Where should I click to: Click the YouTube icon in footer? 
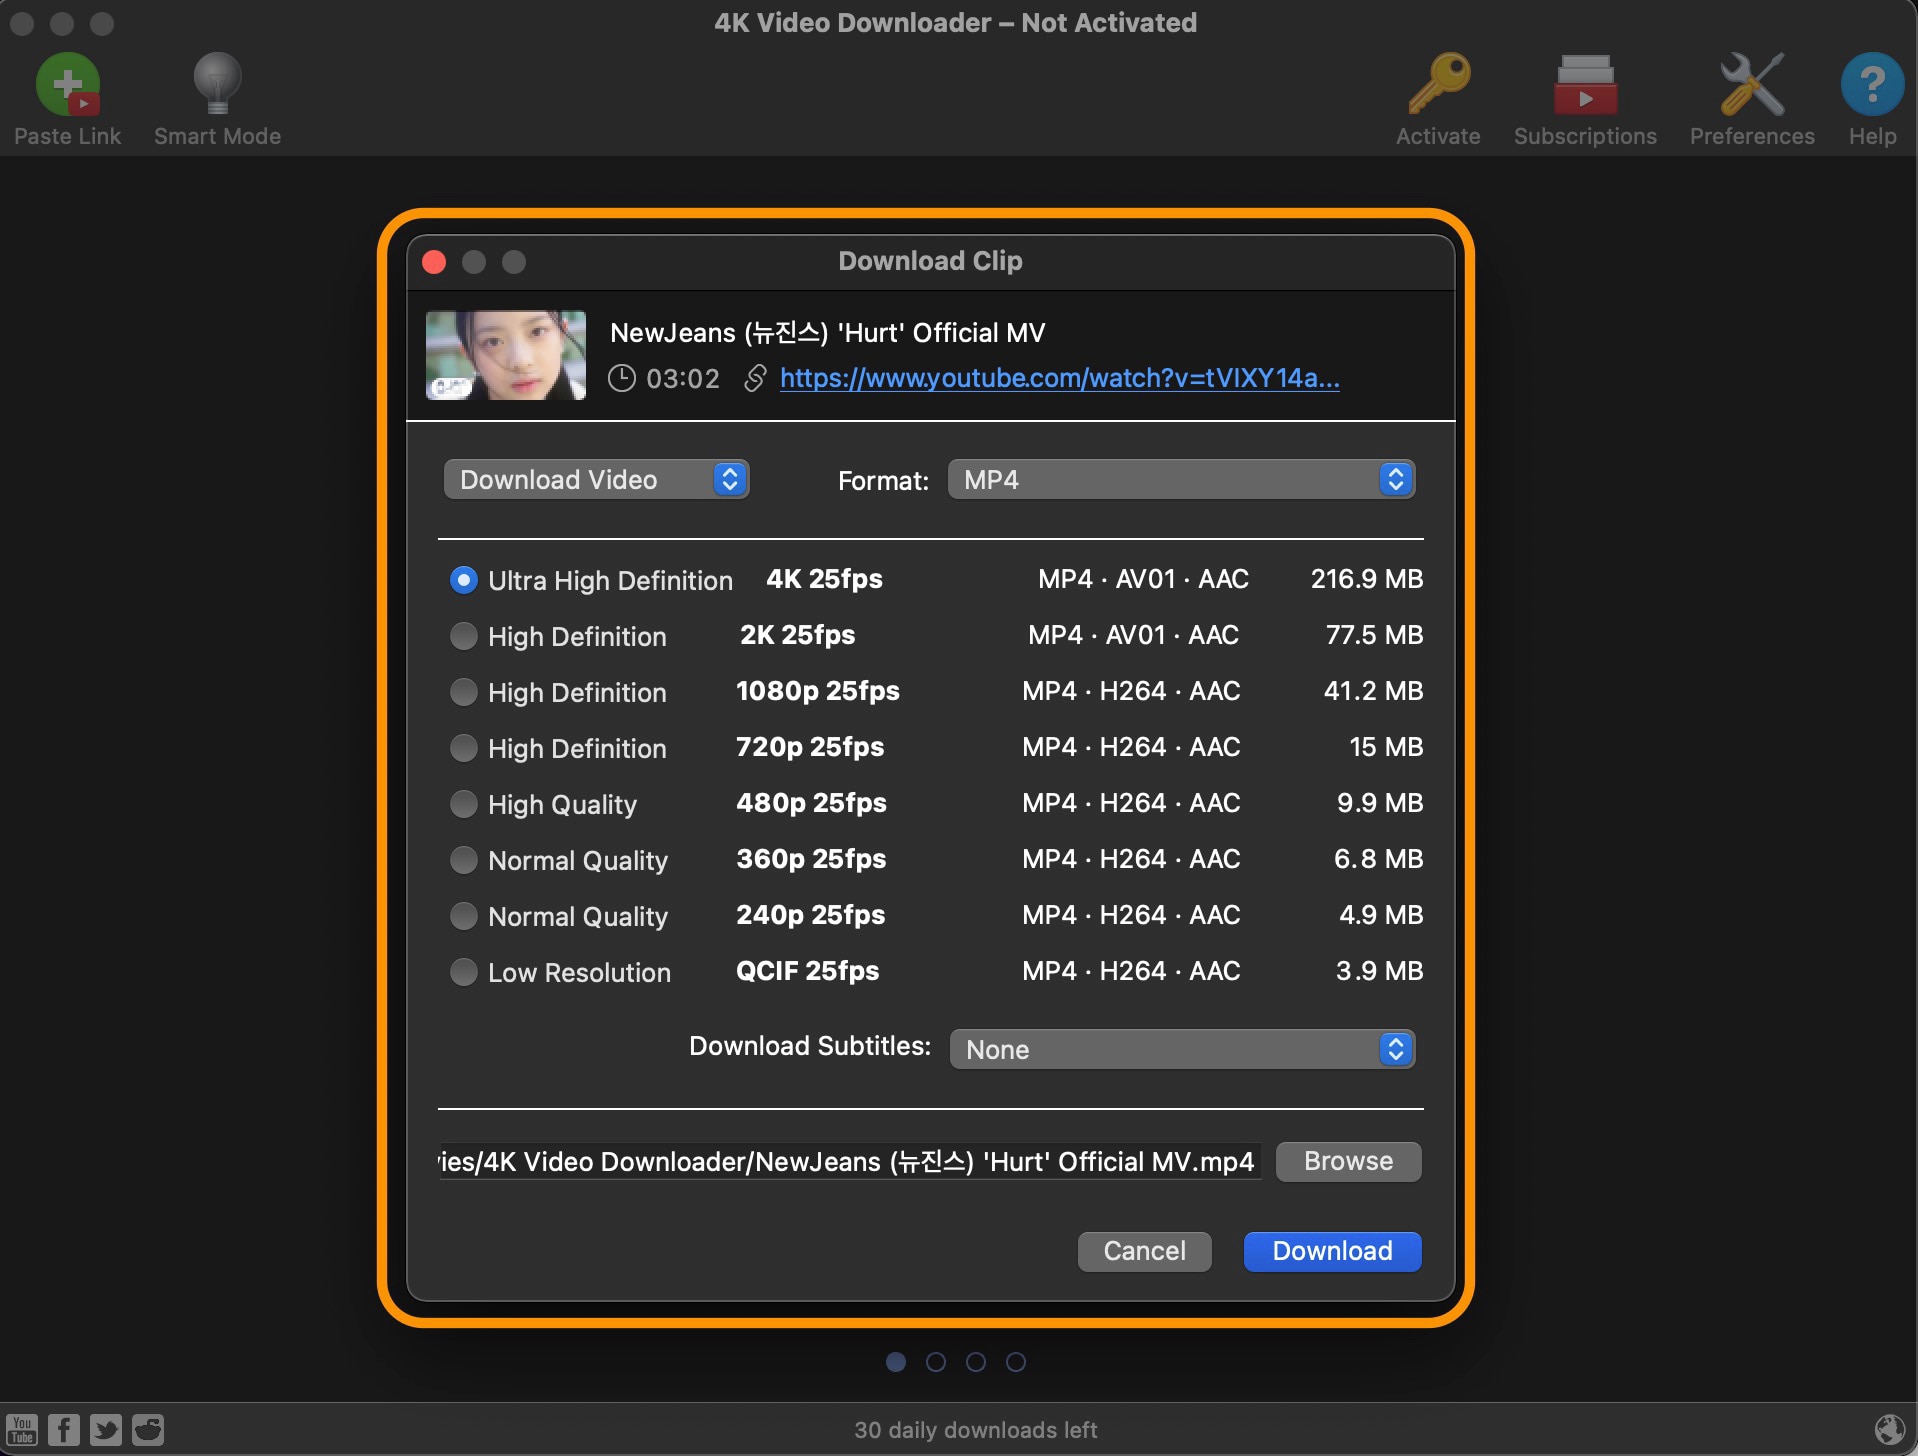[x=22, y=1430]
